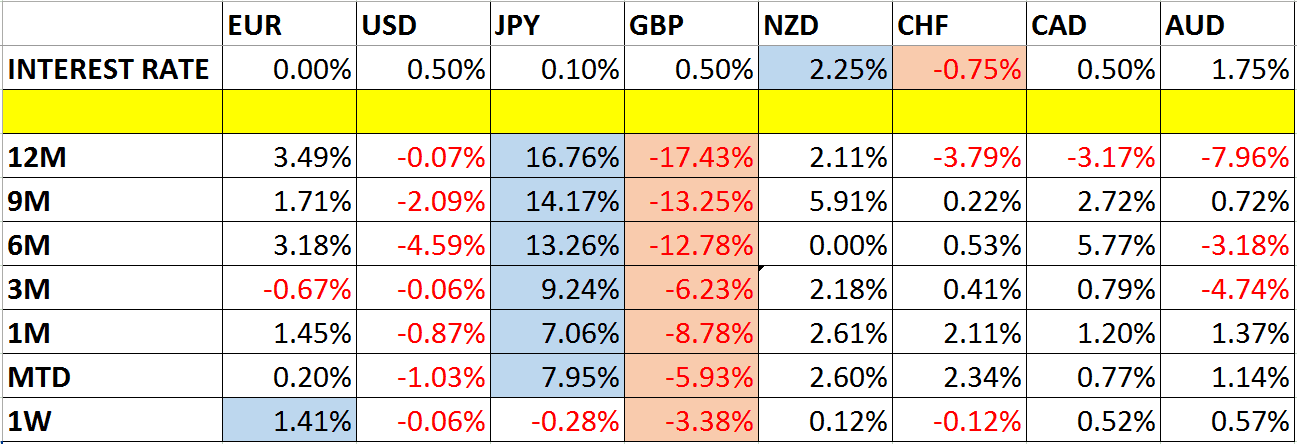1297x444 pixels.
Task: Select the EUR 1W value 1.41%
Action: (288, 421)
